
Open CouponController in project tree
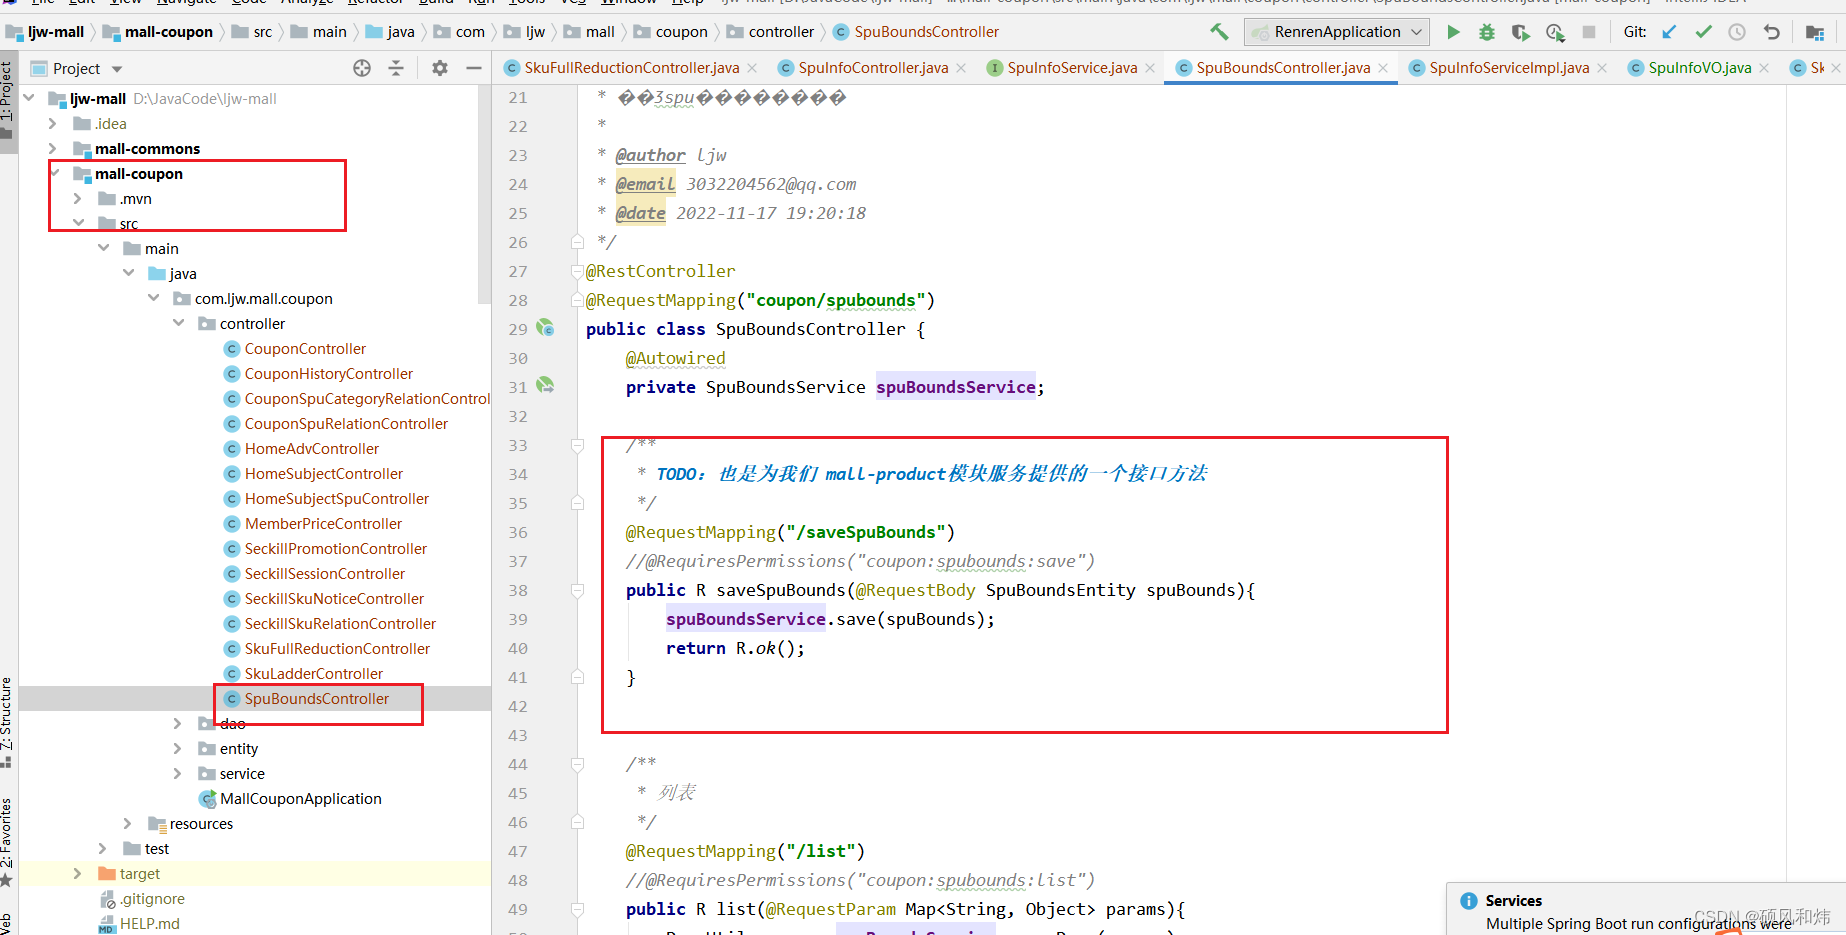pos(305,348)
